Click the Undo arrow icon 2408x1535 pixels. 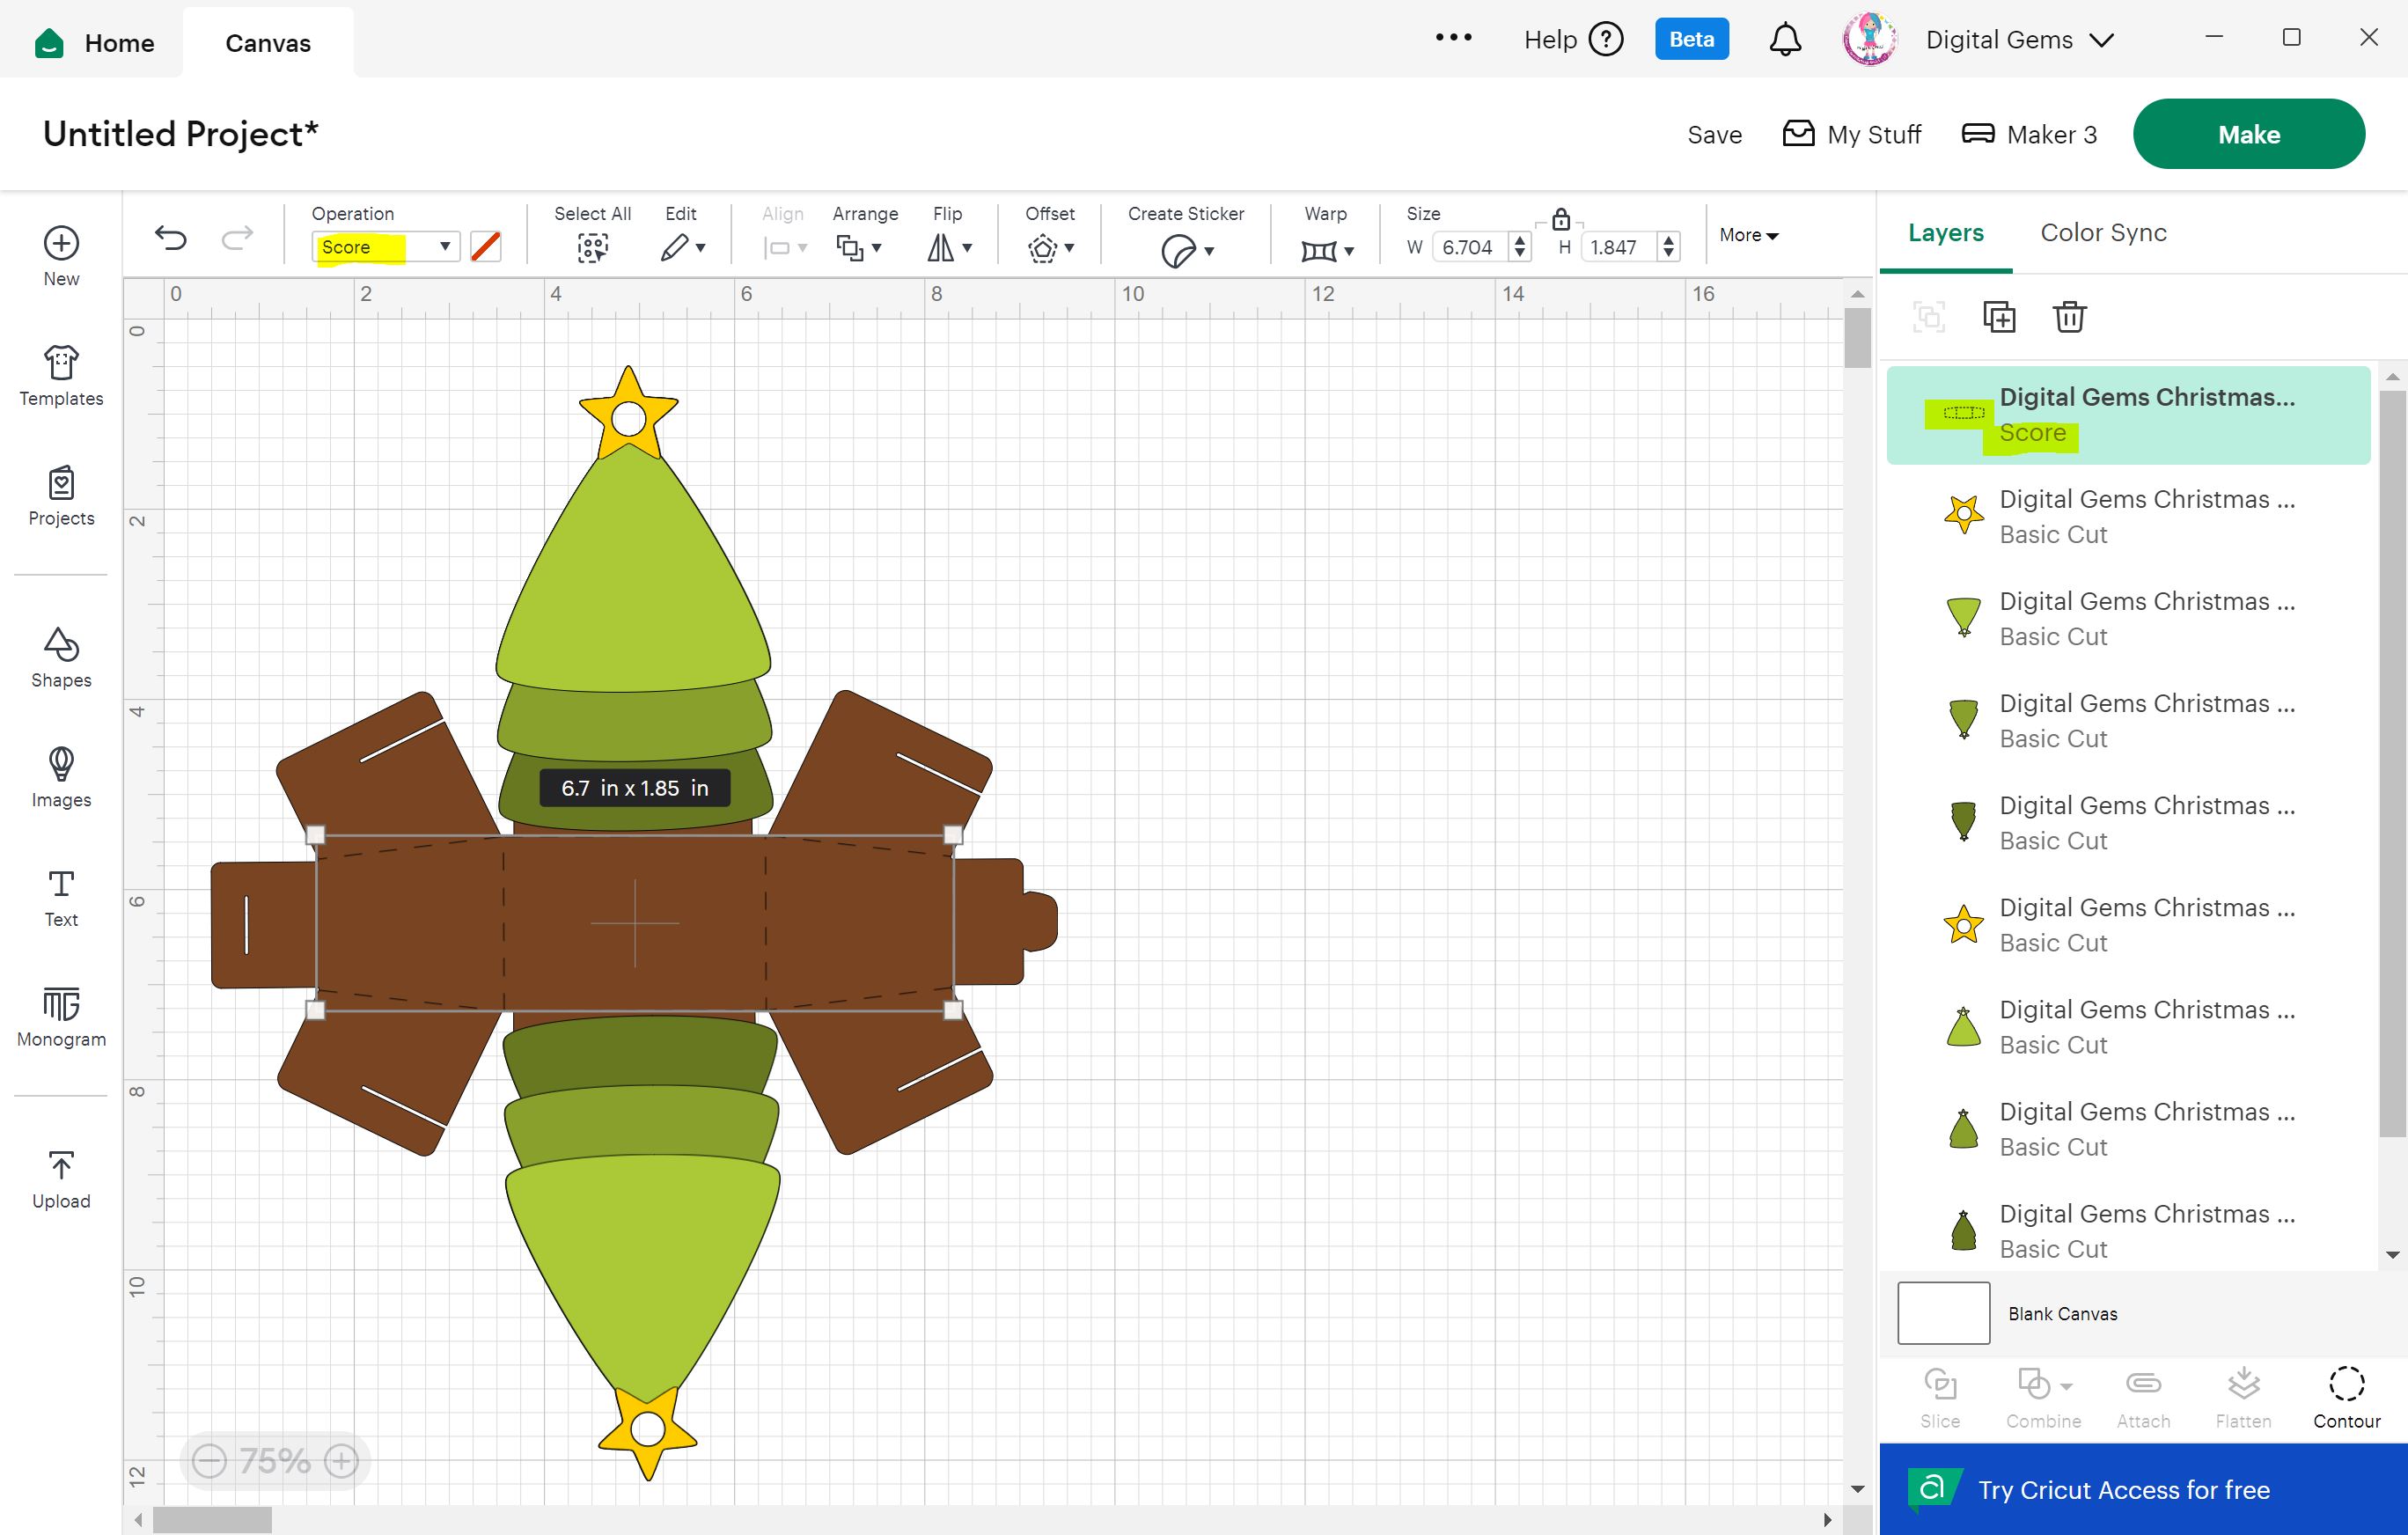(171, 238)
